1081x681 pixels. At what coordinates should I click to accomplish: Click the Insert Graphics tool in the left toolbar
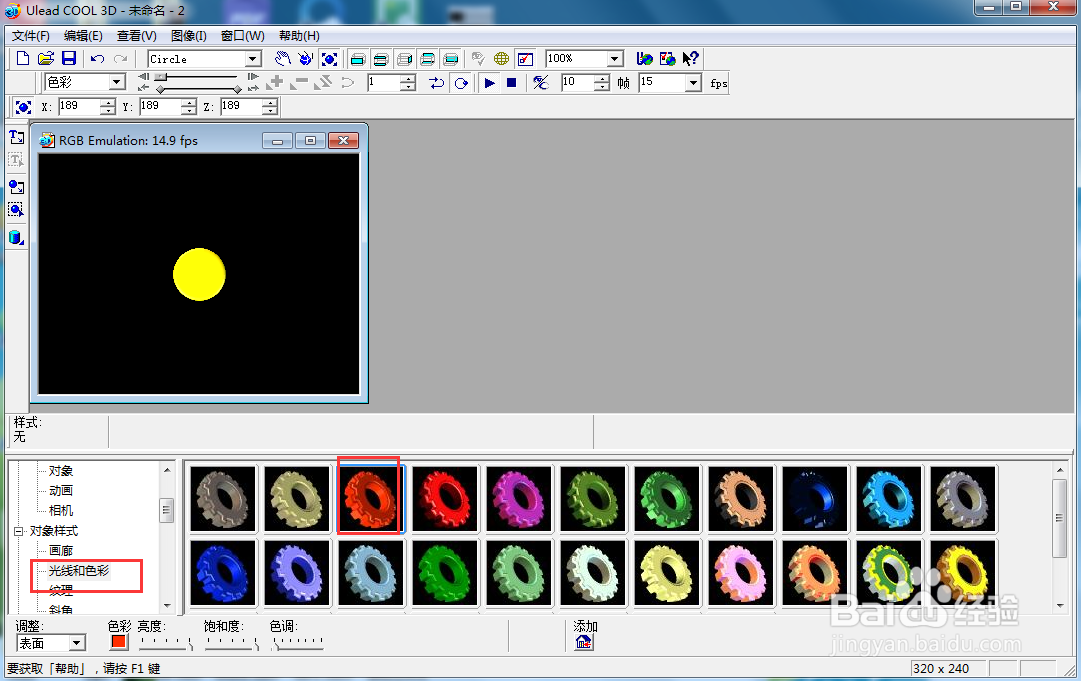click(17, 187)
